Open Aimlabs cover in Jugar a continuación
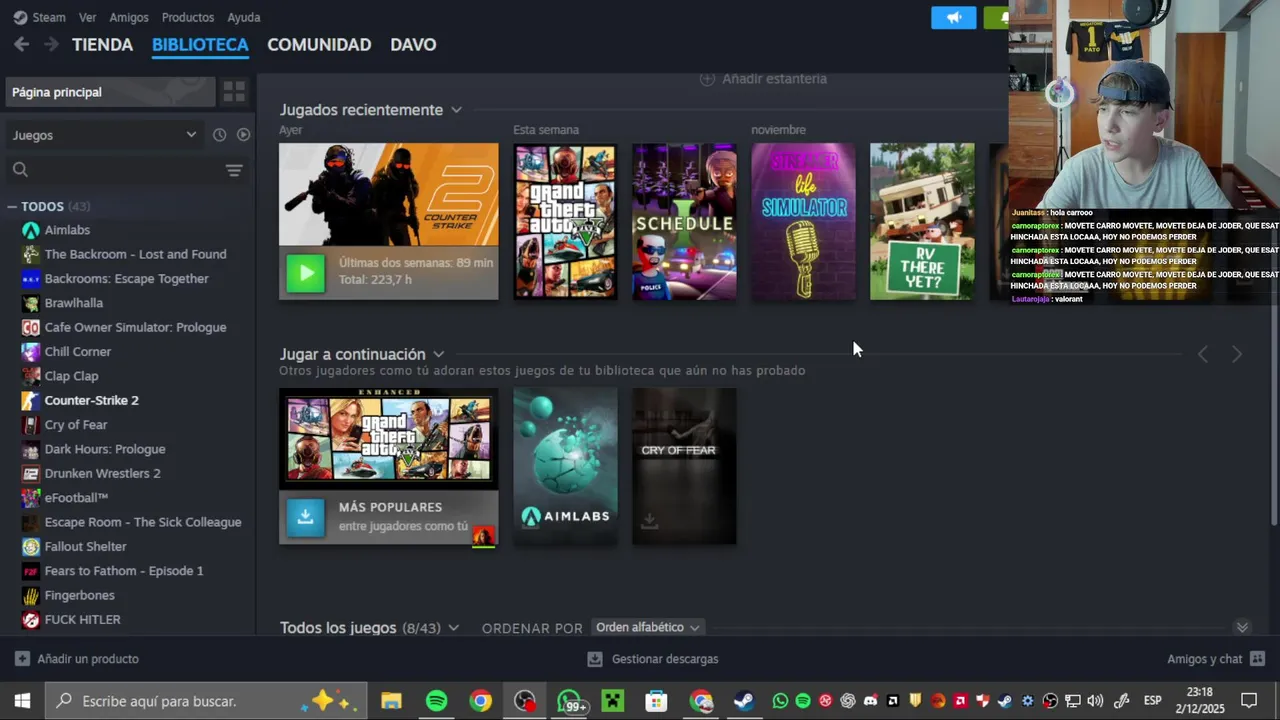The image size is (1280, 720). coord(565,467)
